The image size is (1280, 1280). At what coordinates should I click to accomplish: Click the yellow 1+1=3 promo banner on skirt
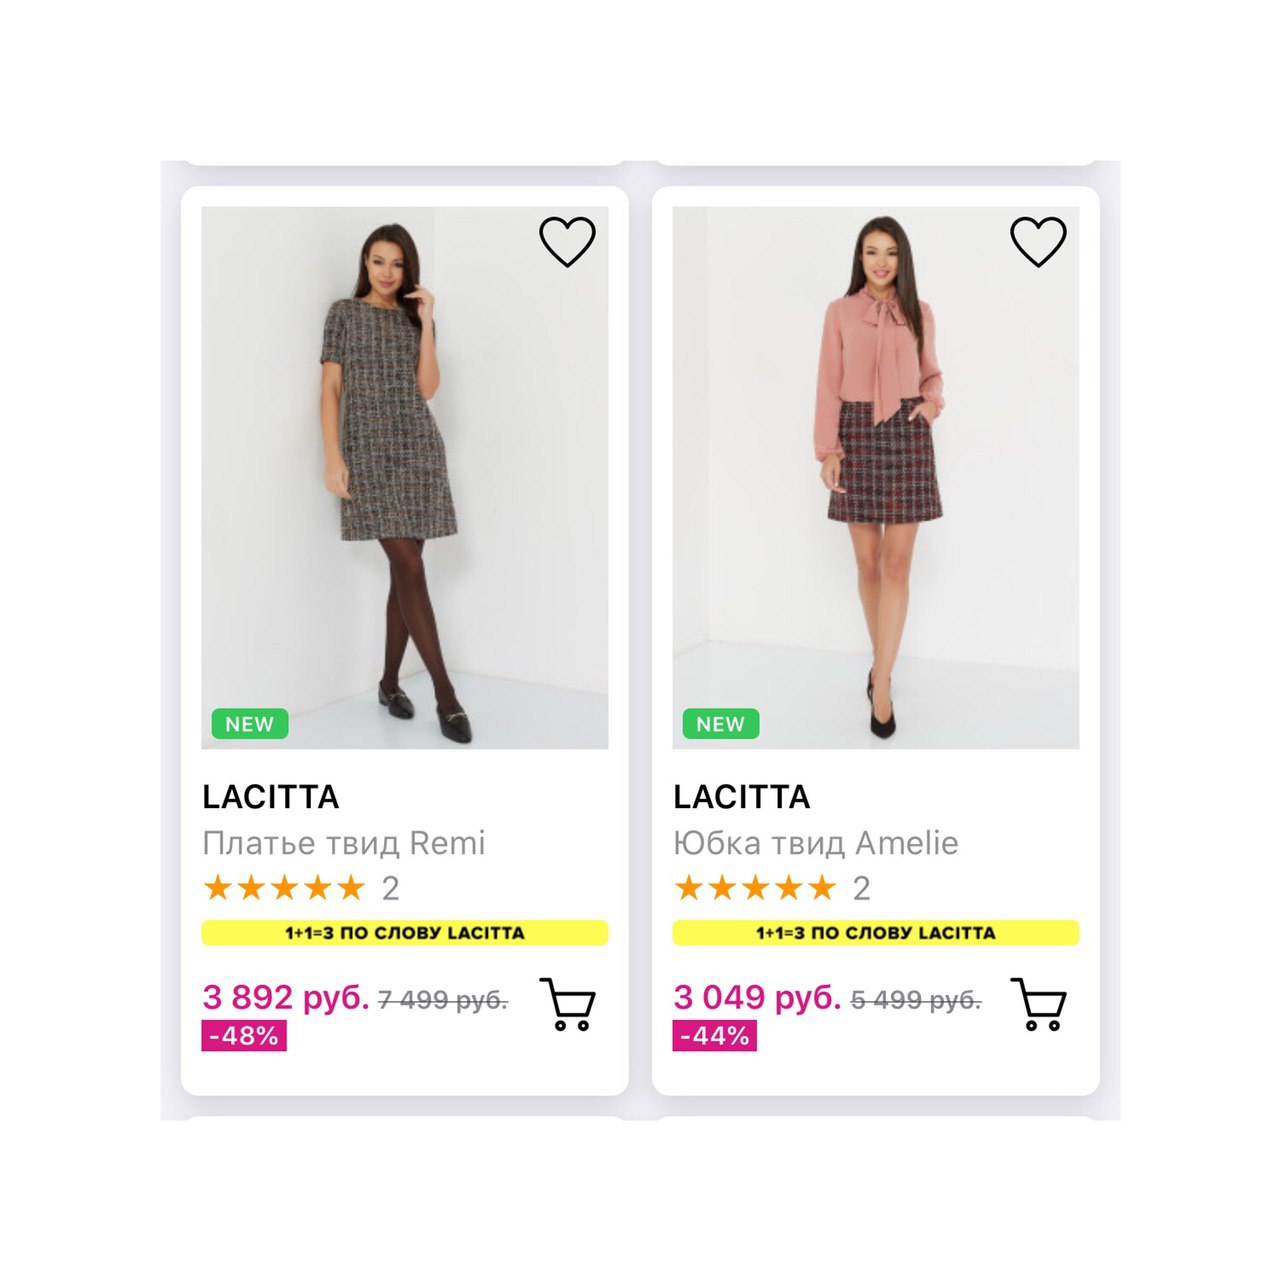point(875,933)
